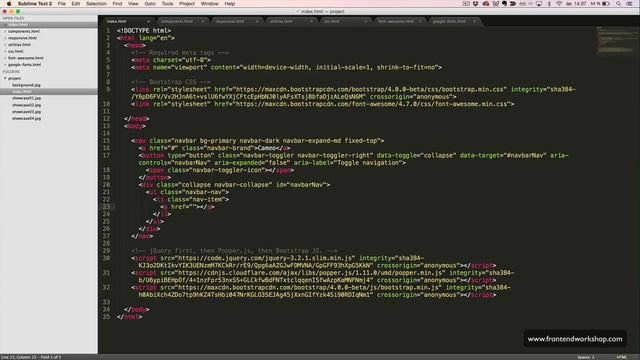Open the Project menu
Screen dimensions: 640x360
pyautogui.click(x=187, y=4)
